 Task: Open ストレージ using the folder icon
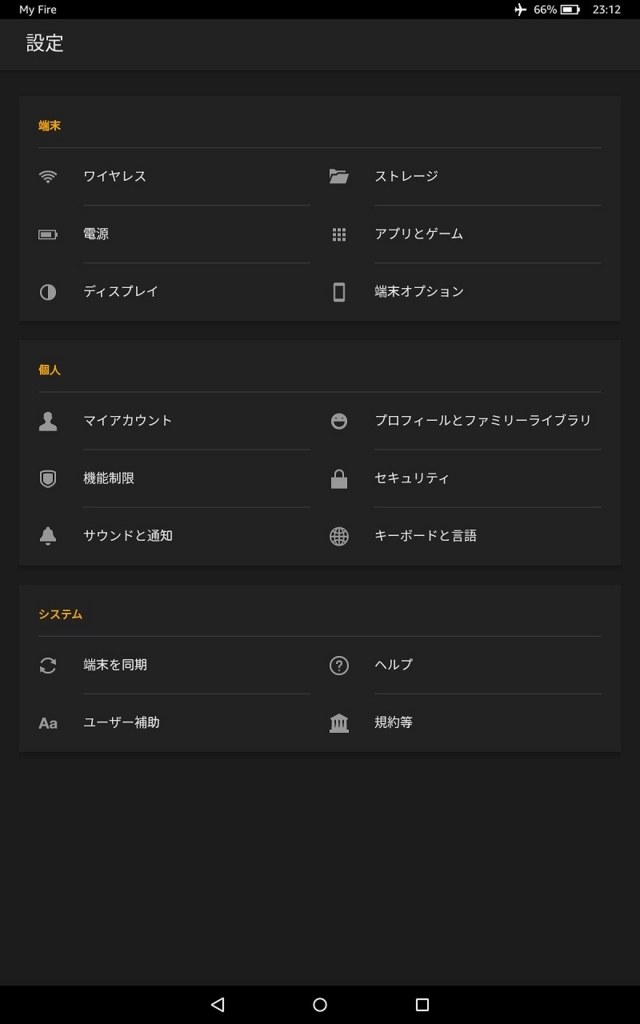338,176
